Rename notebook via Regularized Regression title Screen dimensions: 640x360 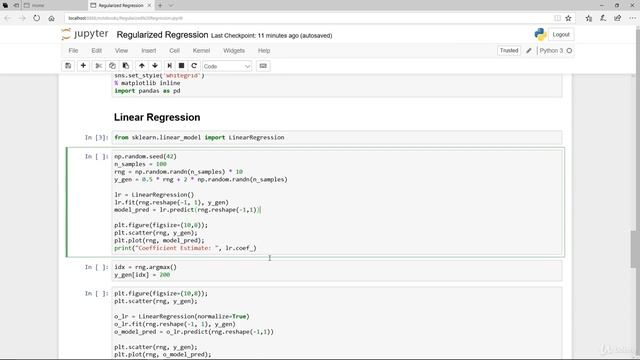(162, 35)
